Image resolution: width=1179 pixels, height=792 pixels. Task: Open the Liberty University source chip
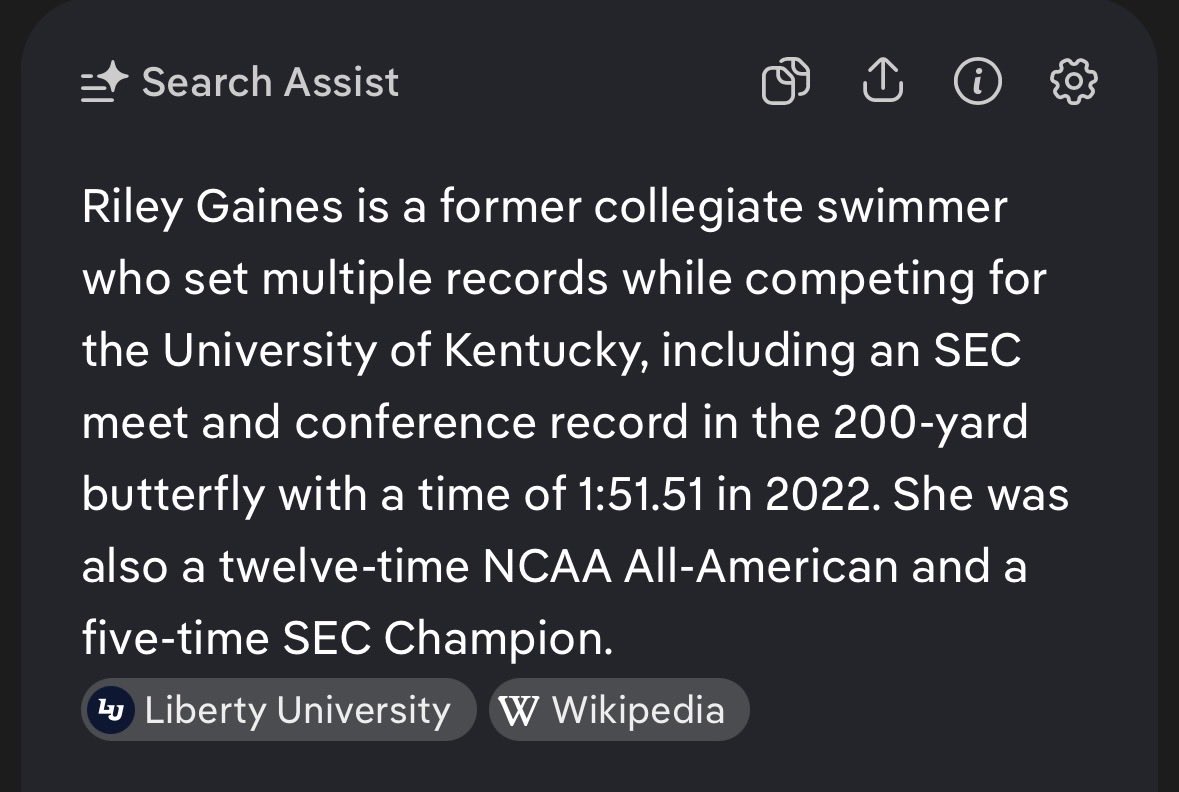point(278,710)
